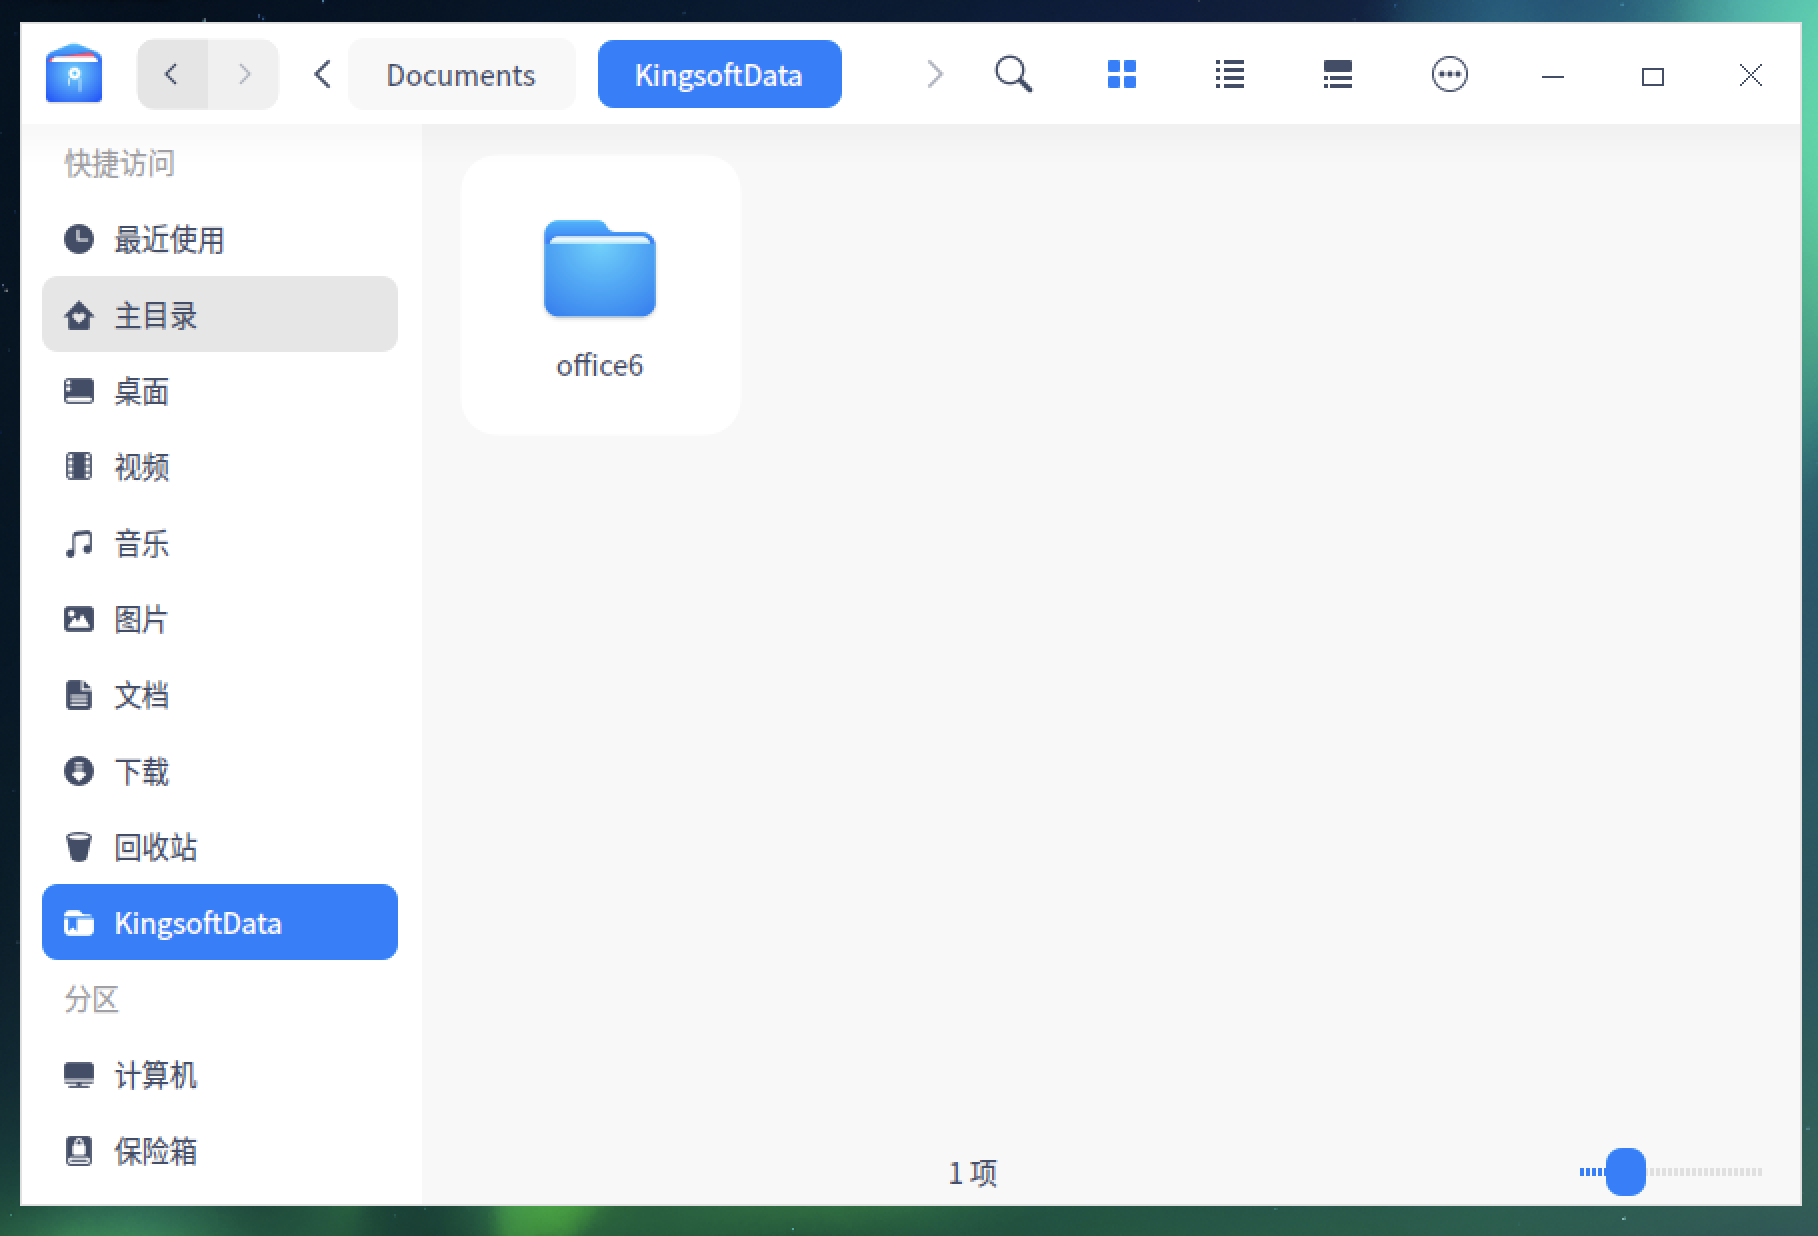Open 保险箱 vault
This screenshot has height=1236, width=1818.
tap(220, 1151)
